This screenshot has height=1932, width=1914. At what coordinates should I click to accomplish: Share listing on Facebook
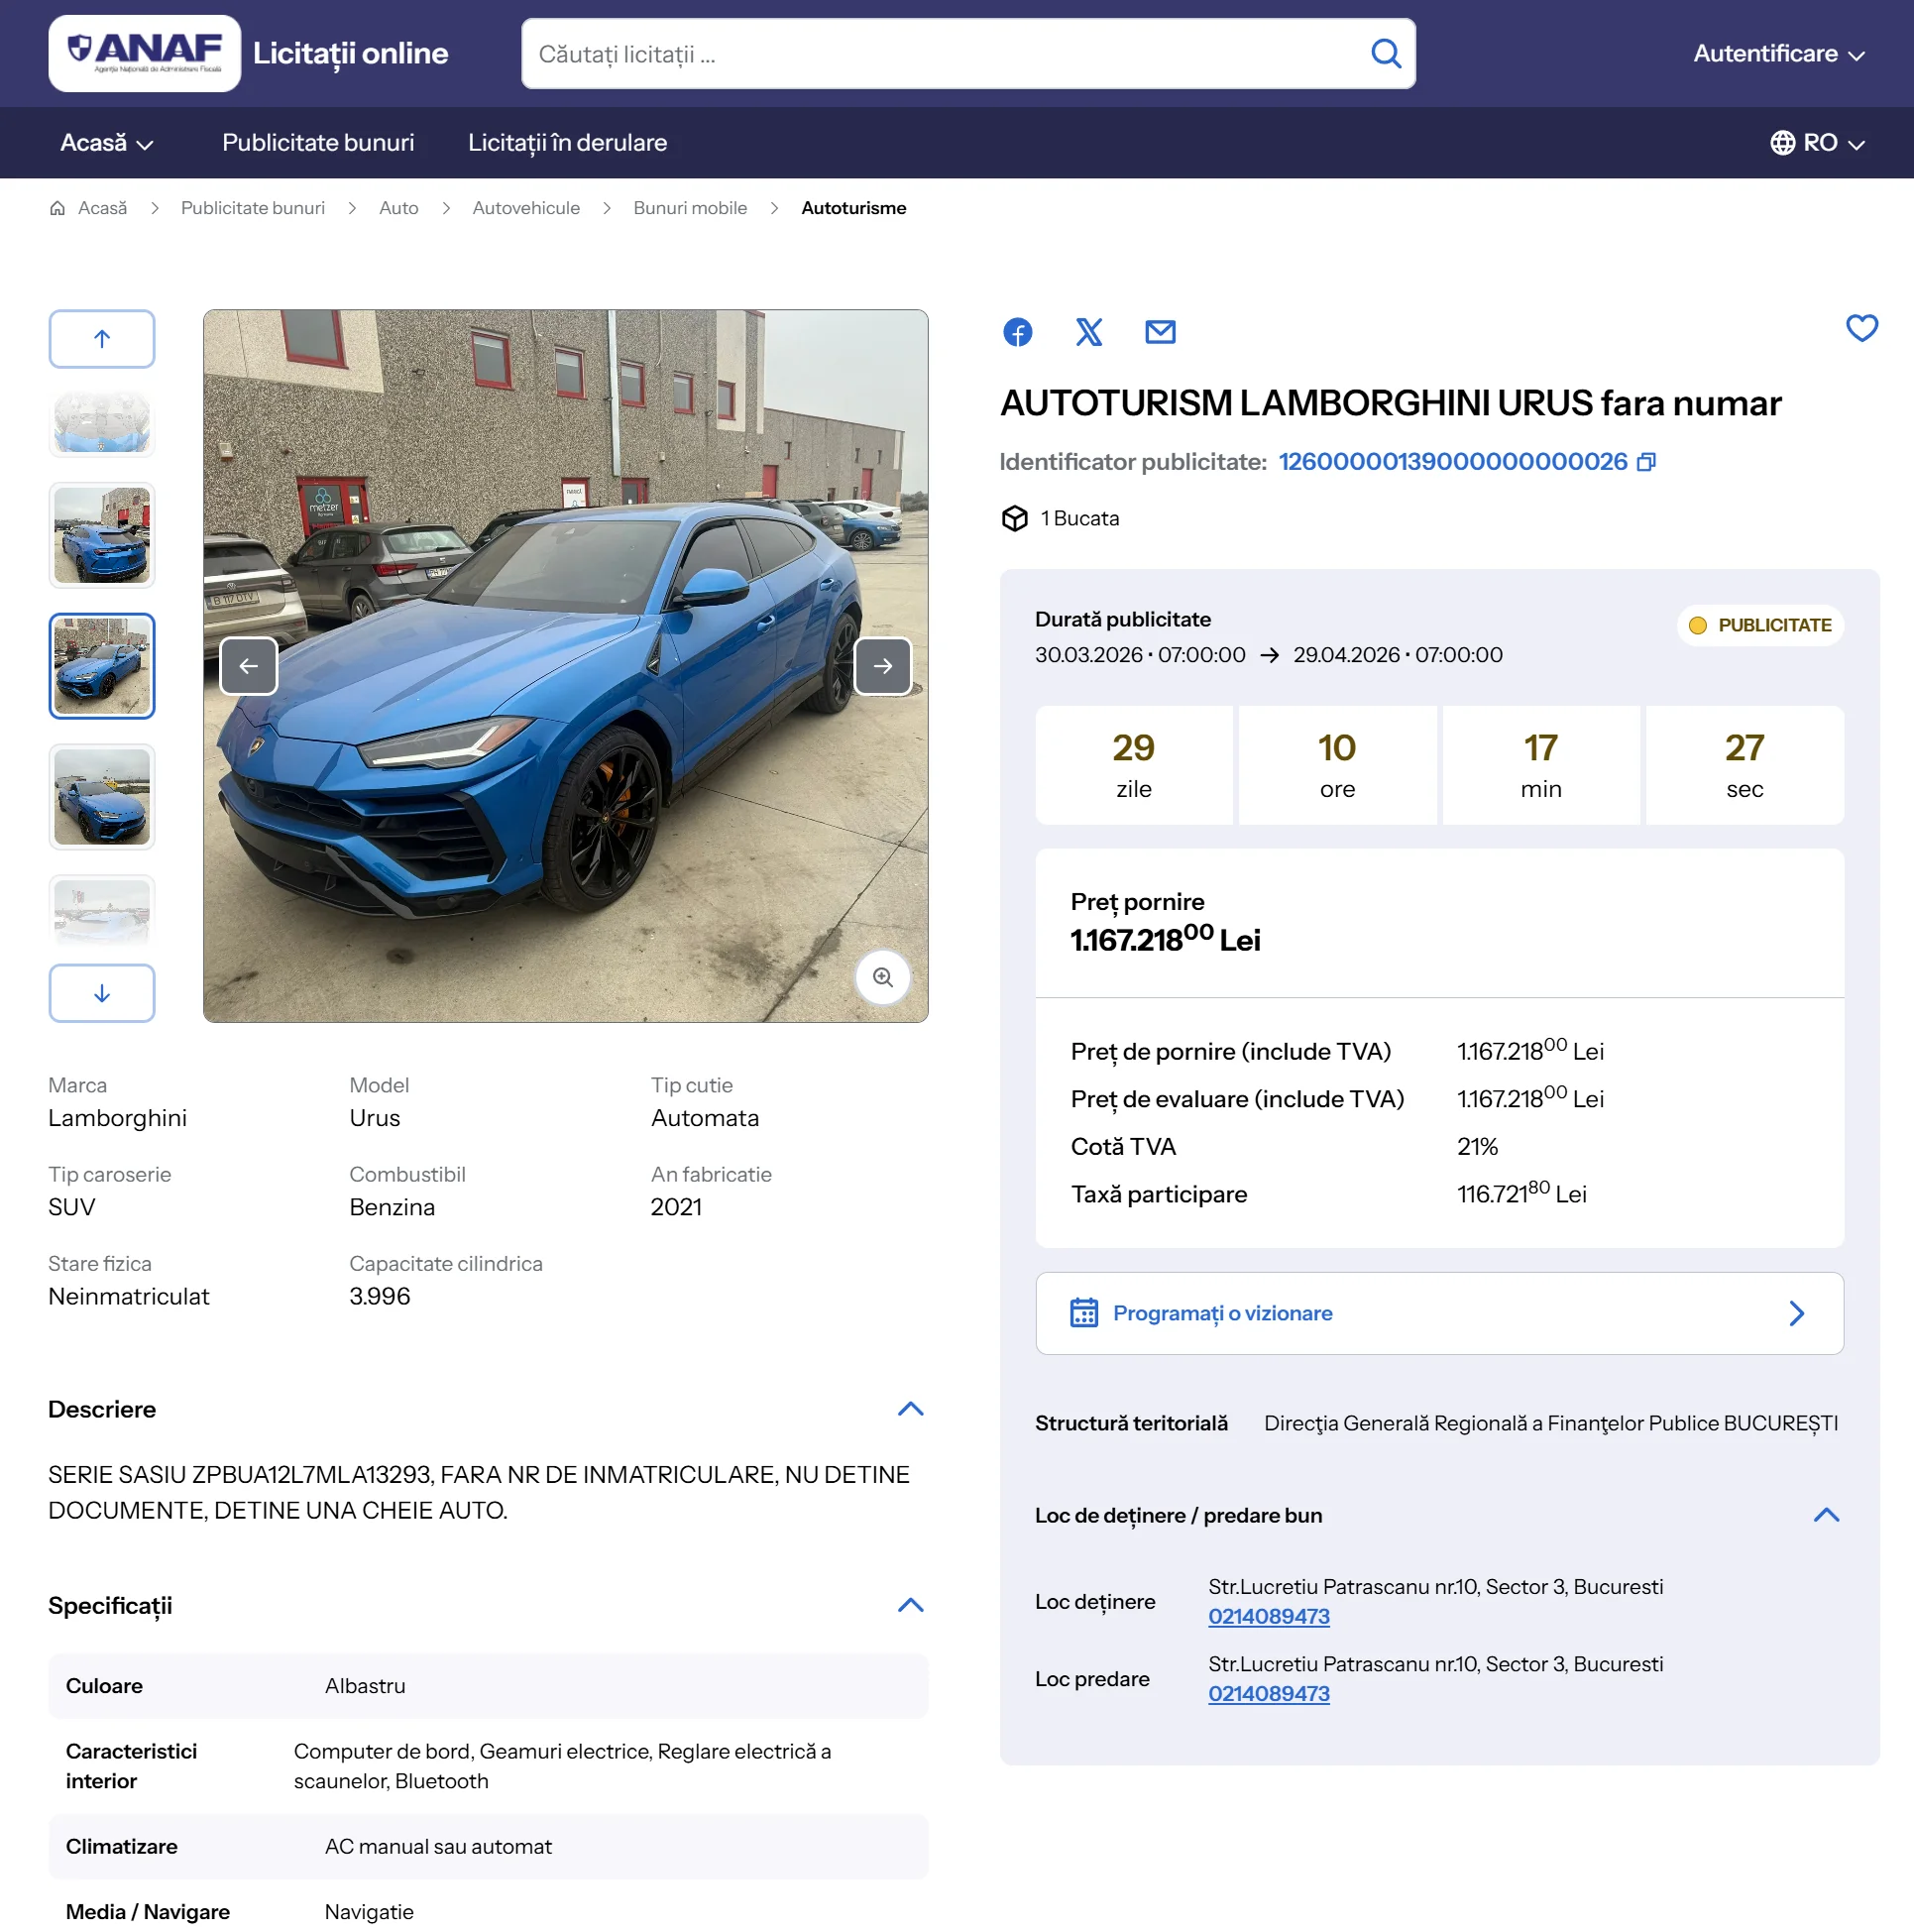[x=1017, y=332]
